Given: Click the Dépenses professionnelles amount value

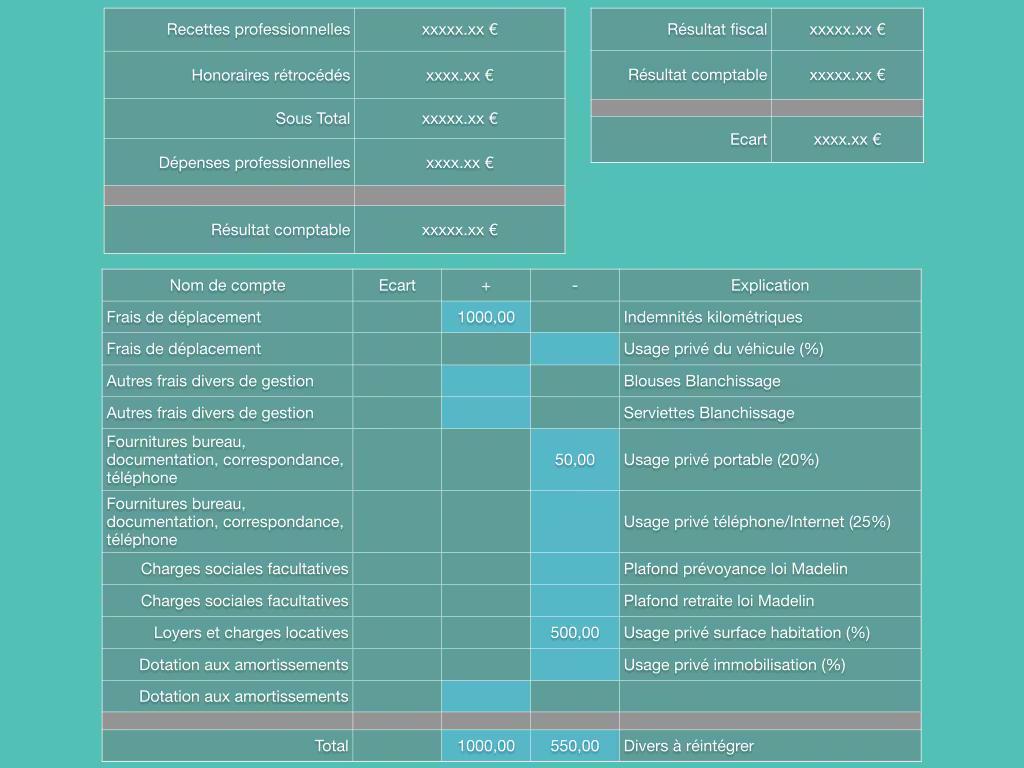Looking at the screenshot, I should coord(460,163).
